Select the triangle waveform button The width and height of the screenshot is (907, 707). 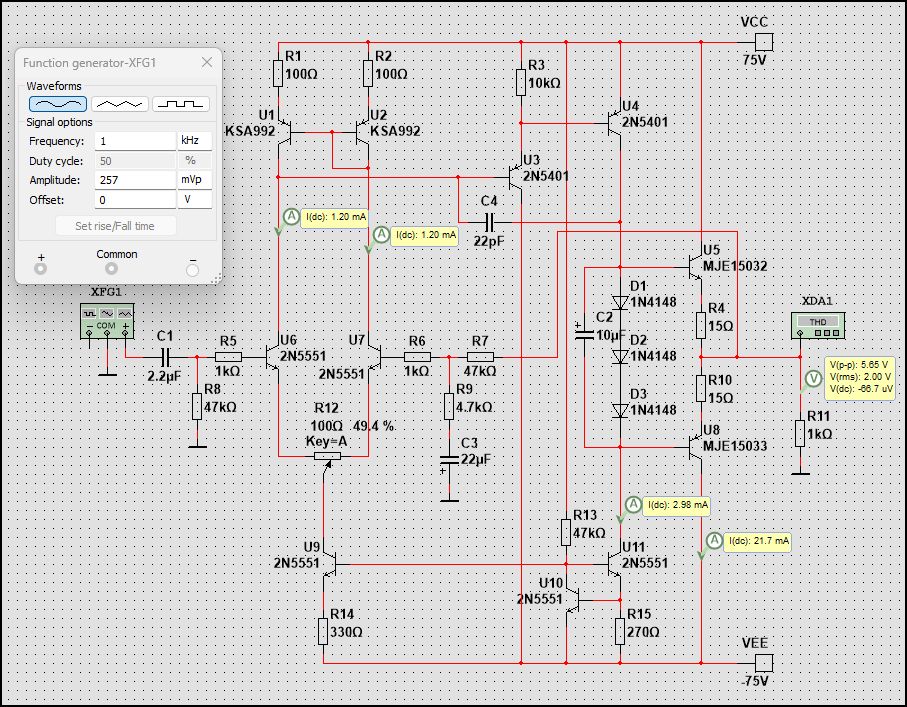pos(119,104)
